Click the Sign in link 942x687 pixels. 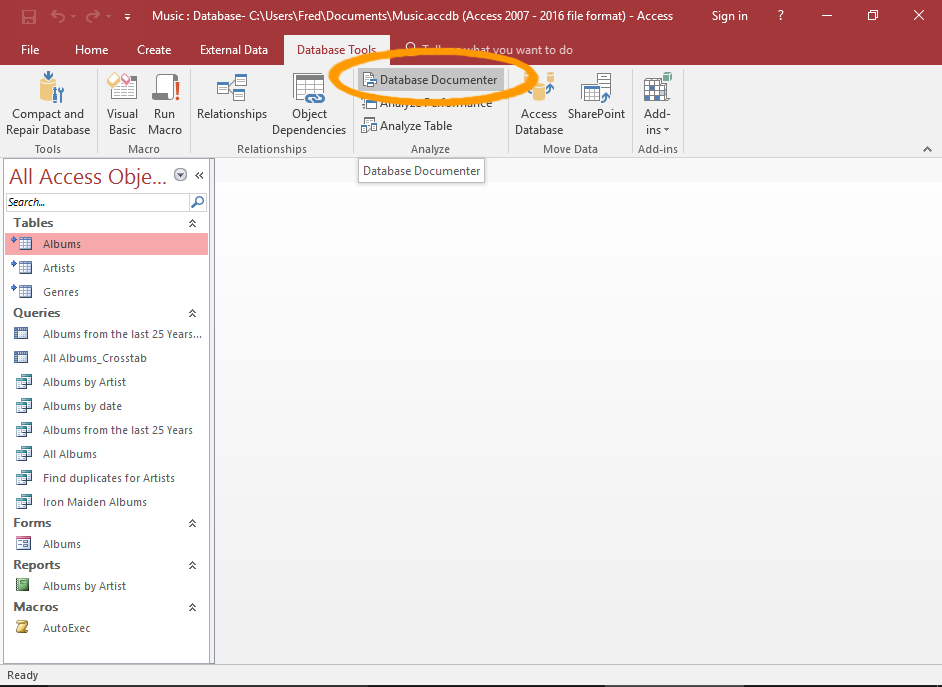(728, 15)
